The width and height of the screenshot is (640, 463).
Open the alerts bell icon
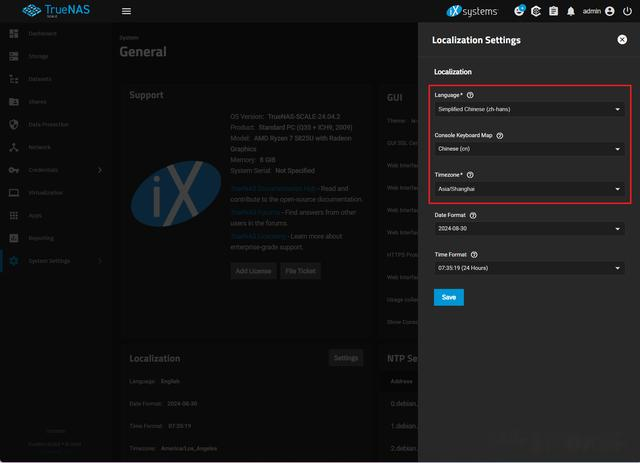(x=571, y=11)
